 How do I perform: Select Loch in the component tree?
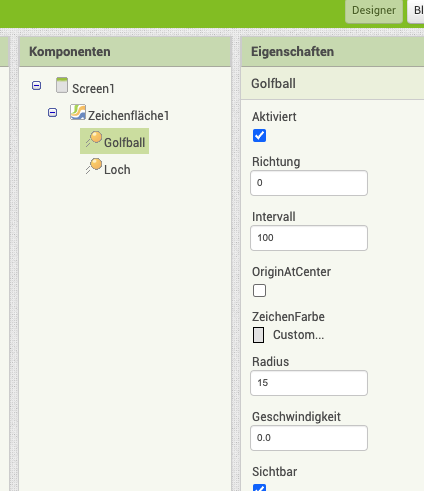coord(117,170)
